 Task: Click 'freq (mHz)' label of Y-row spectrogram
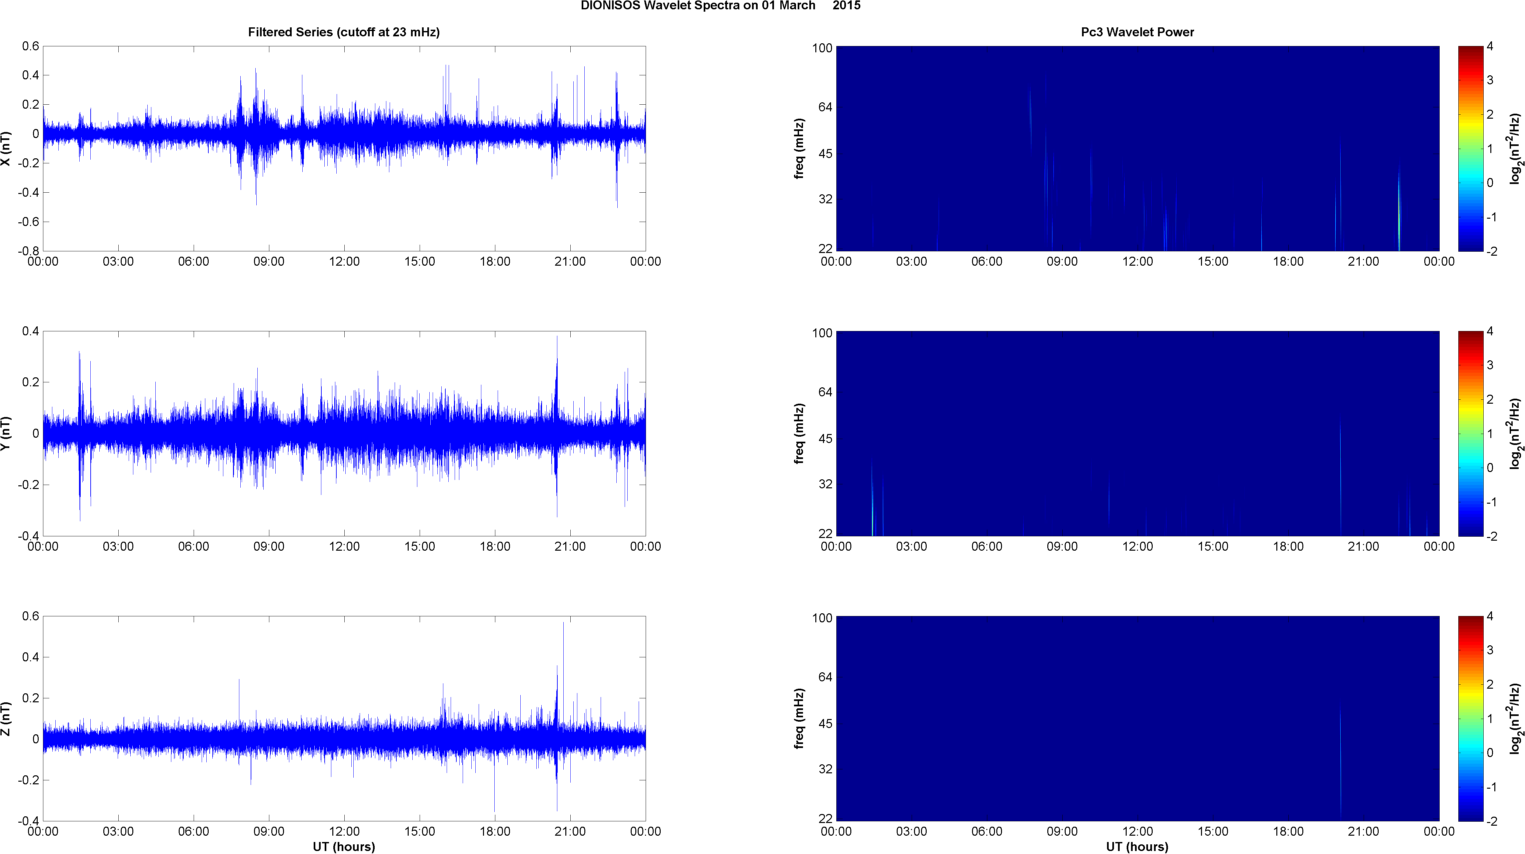(800, 433)
